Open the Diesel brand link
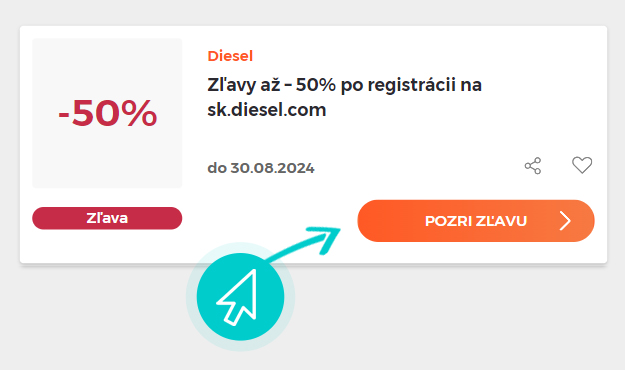625x370 pixels. pyautogui.click(x=230, y=56)
